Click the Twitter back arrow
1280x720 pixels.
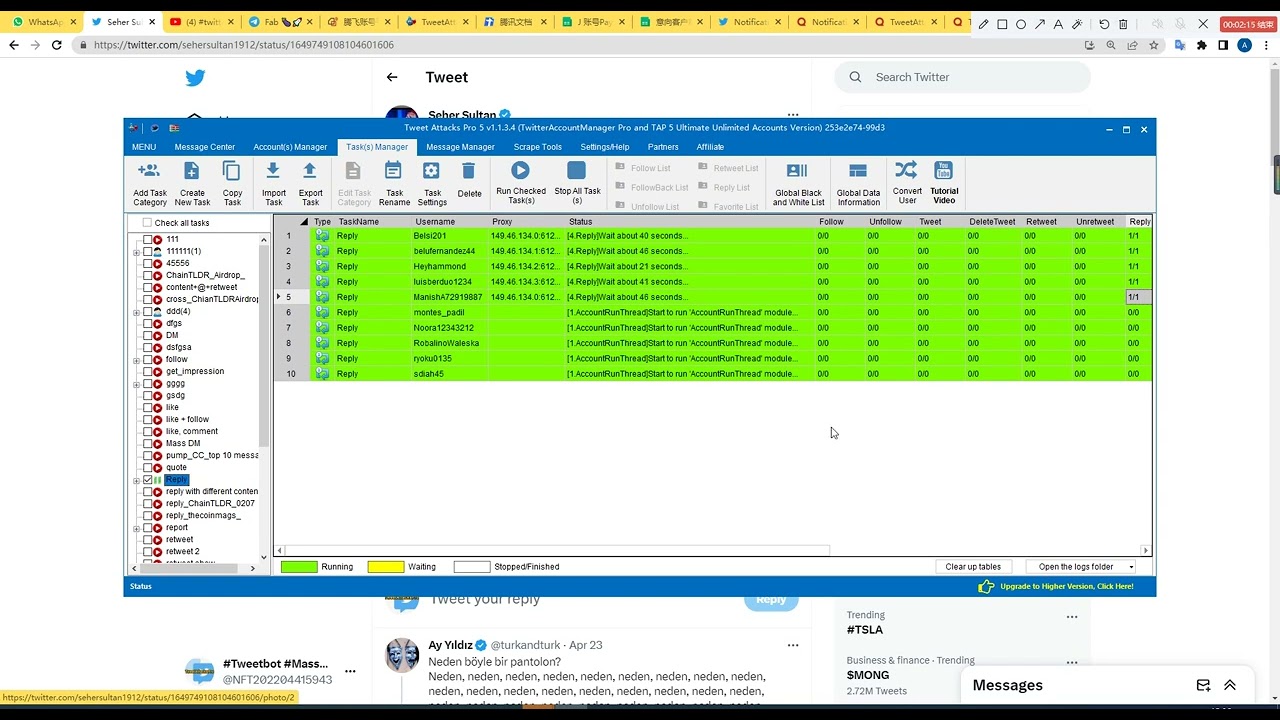pos(392,77)
